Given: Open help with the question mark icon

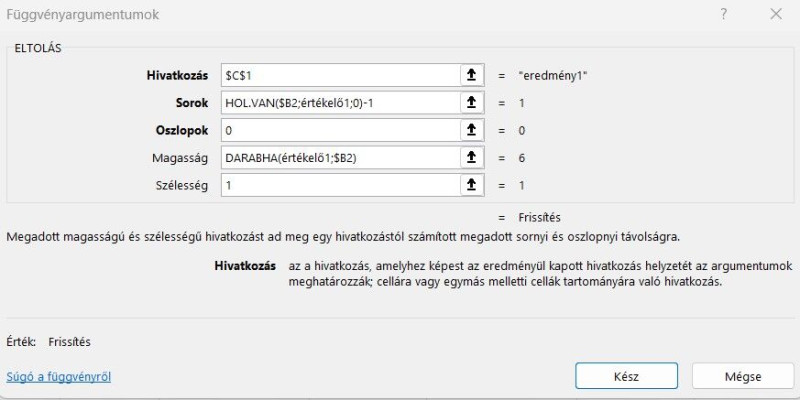Looking at the screenshot, I should tap(723, 15).
